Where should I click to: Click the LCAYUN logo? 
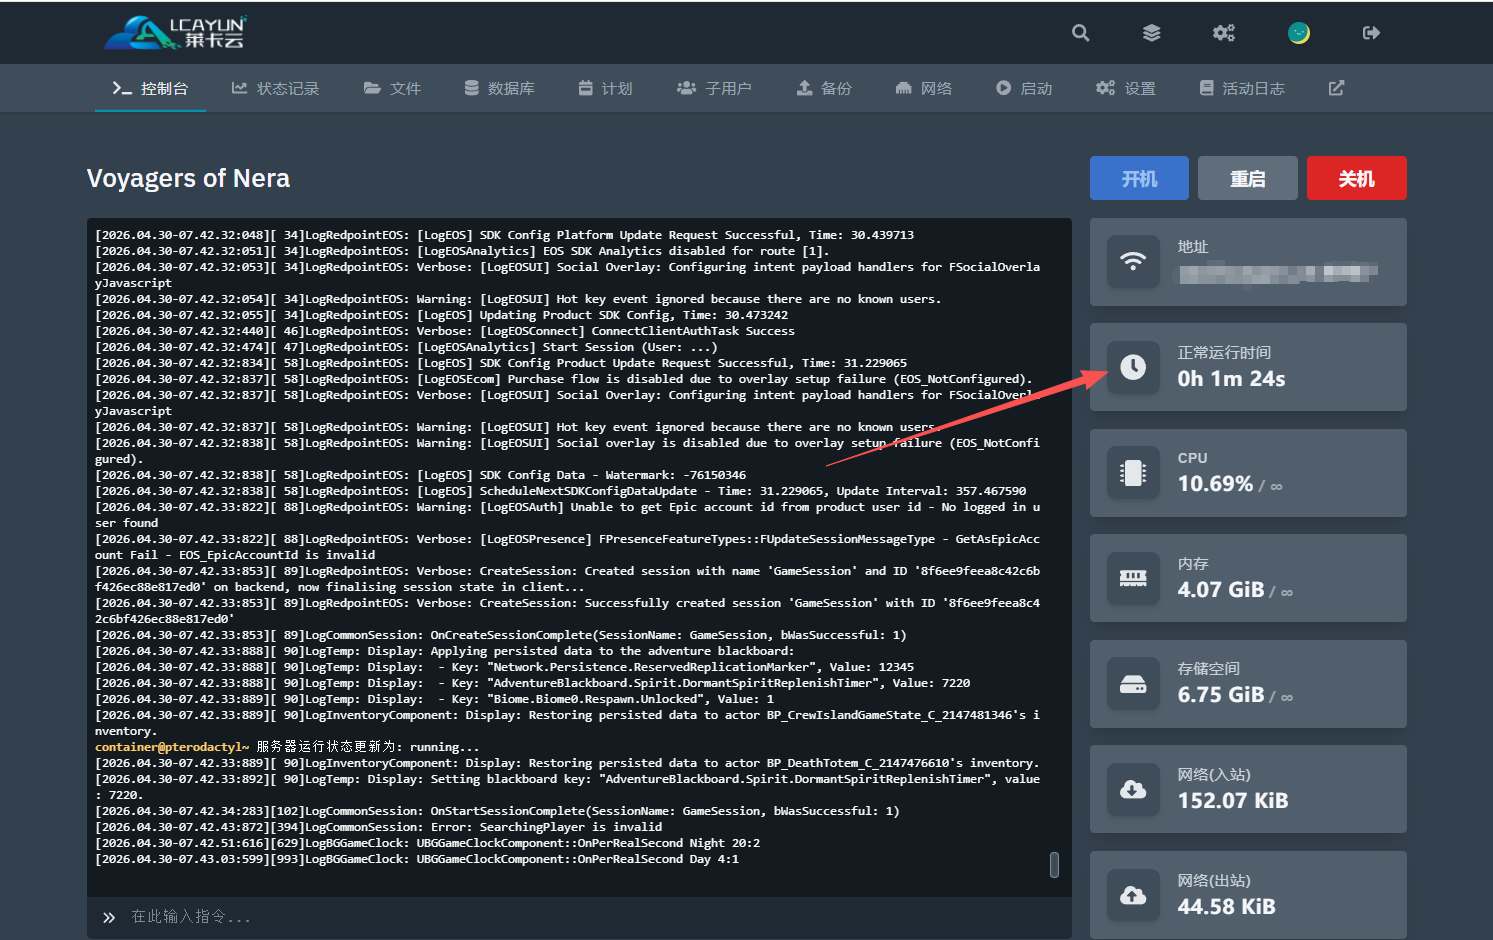point(176,33)
